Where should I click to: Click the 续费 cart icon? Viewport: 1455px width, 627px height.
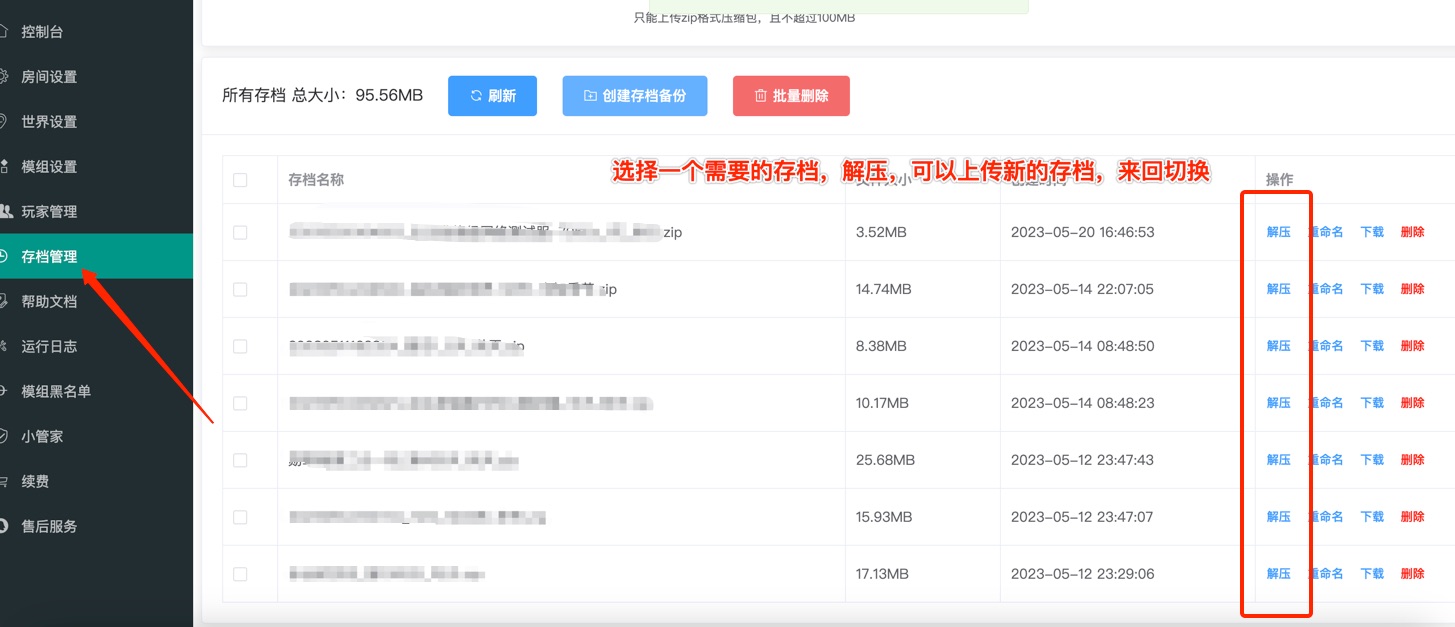point(4,482)
